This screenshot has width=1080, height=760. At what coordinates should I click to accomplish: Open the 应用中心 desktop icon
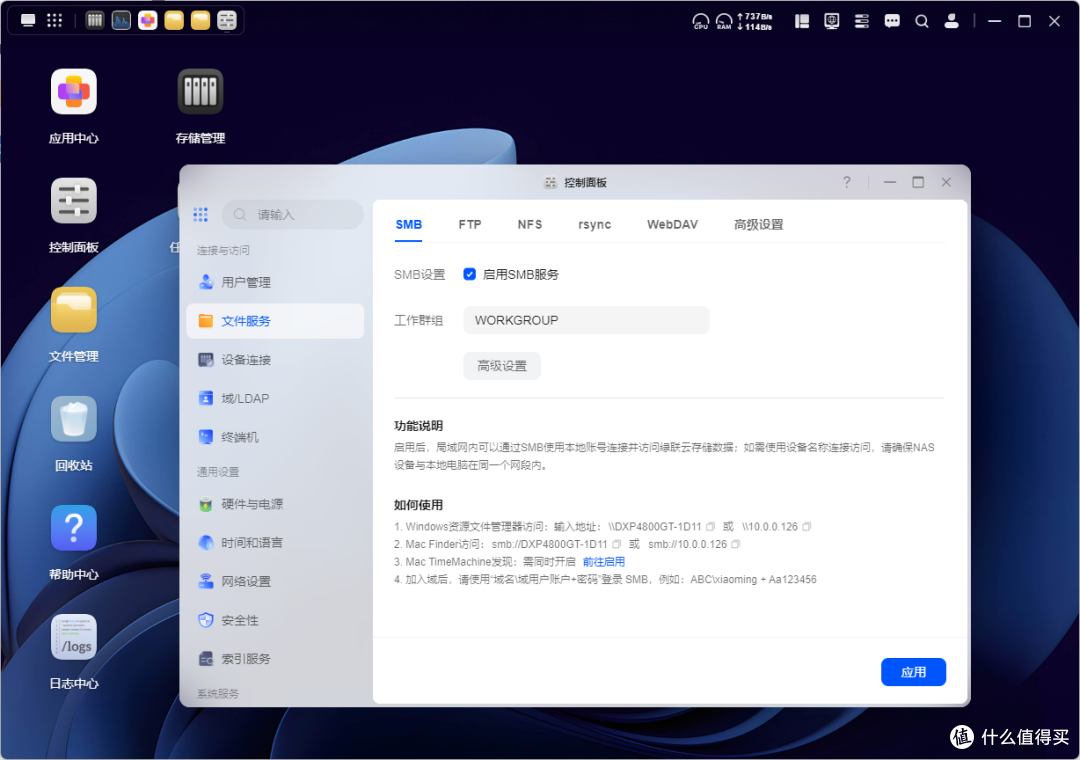74,92
